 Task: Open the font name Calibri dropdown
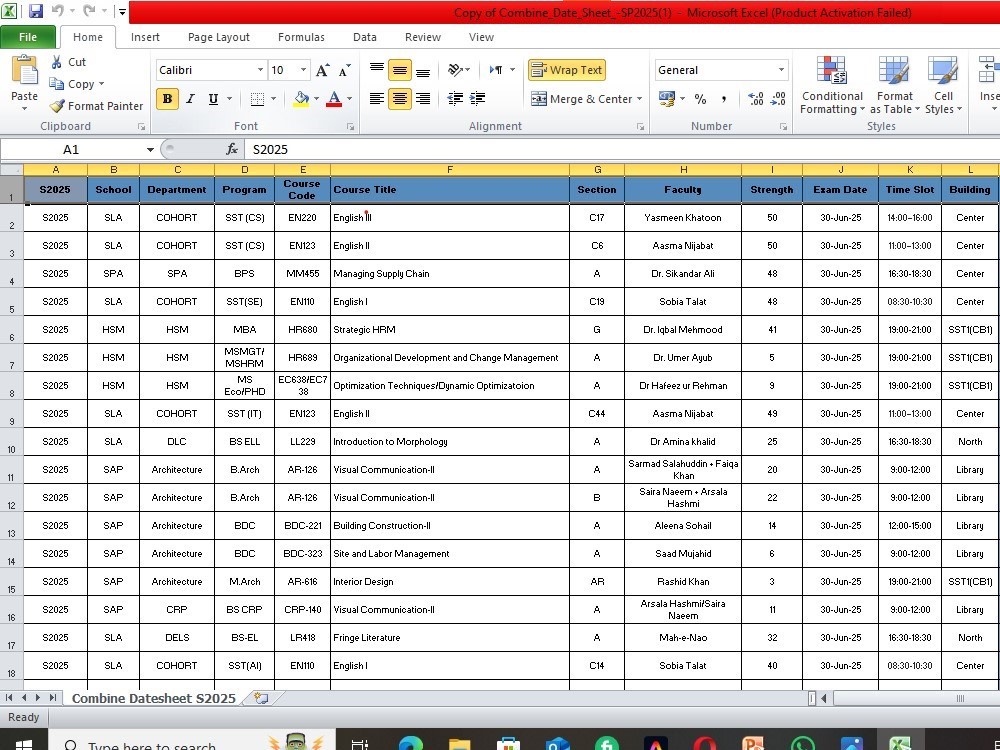(x=260, y=70)
